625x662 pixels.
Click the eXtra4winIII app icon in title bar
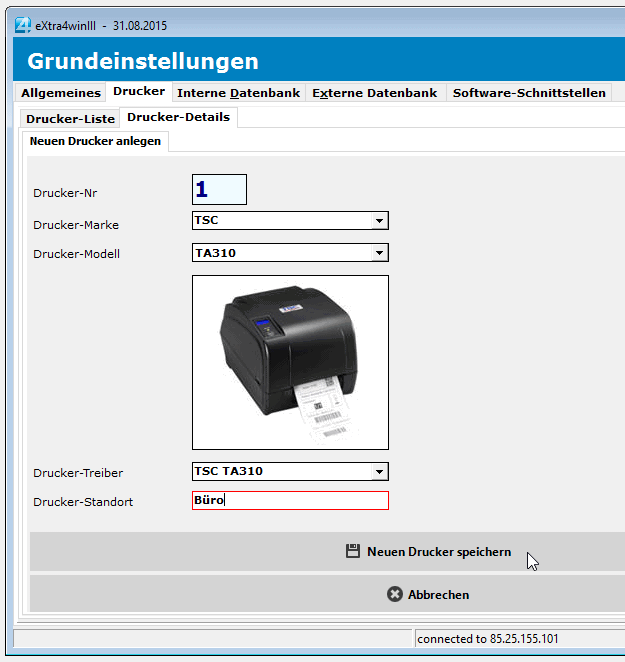point(24,22)
